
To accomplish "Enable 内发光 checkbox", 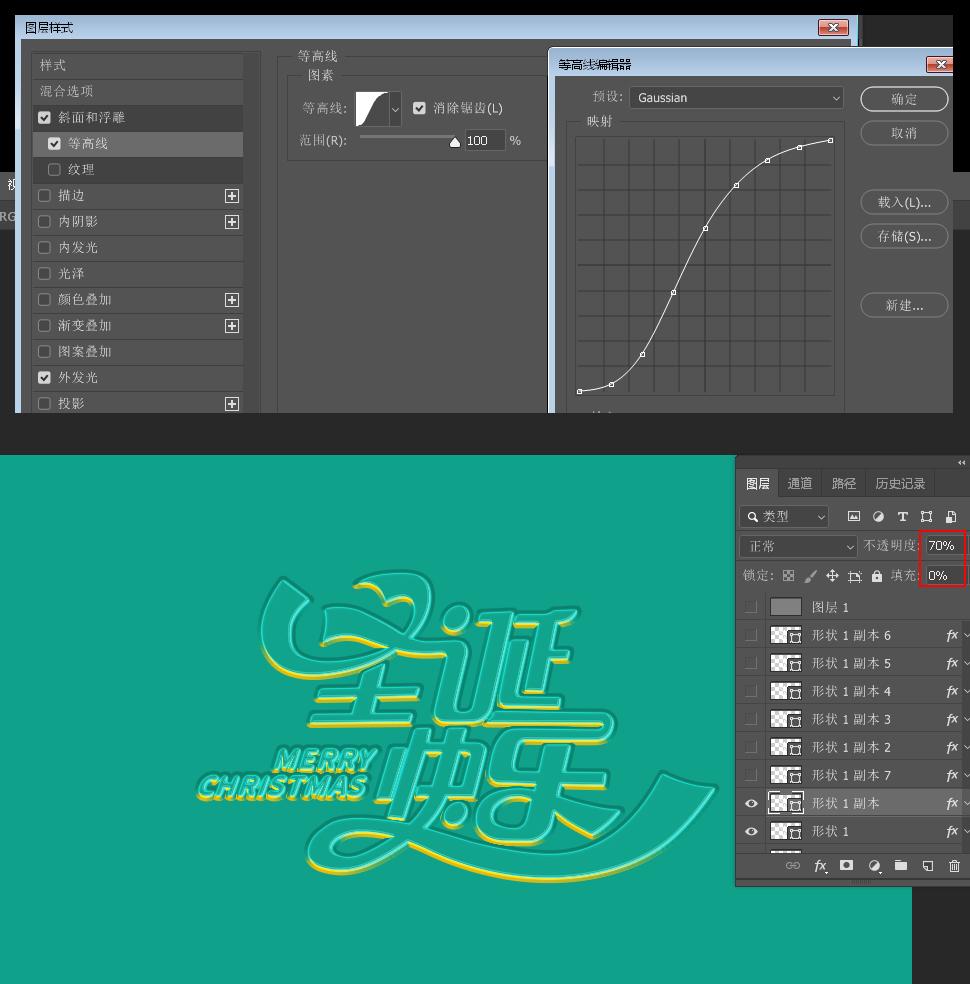I will click(x=44, y=248).
